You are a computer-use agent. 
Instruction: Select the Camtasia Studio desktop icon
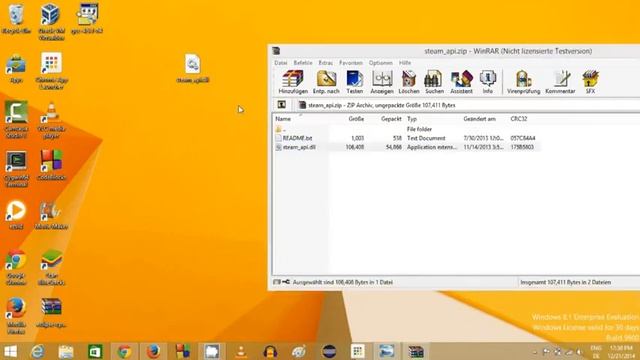pos(16,120)
